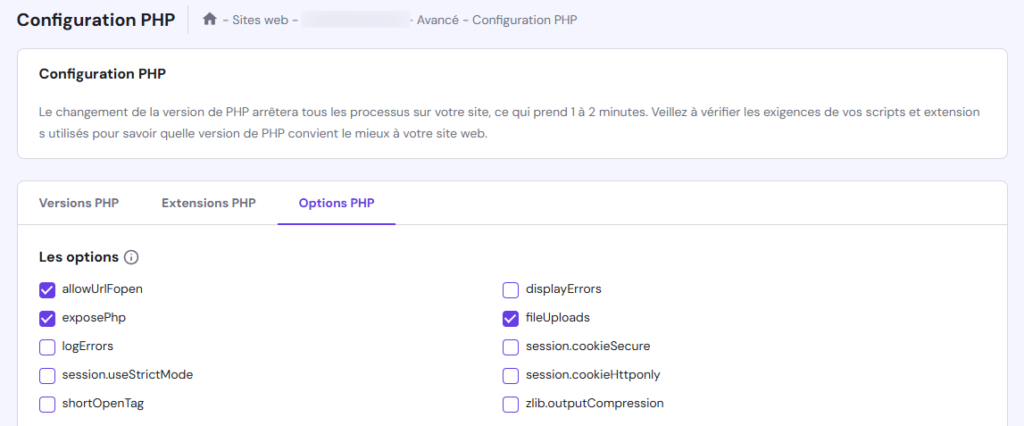
Task: Open the Extensions PHP tab
Action: (x=208, y=203)
